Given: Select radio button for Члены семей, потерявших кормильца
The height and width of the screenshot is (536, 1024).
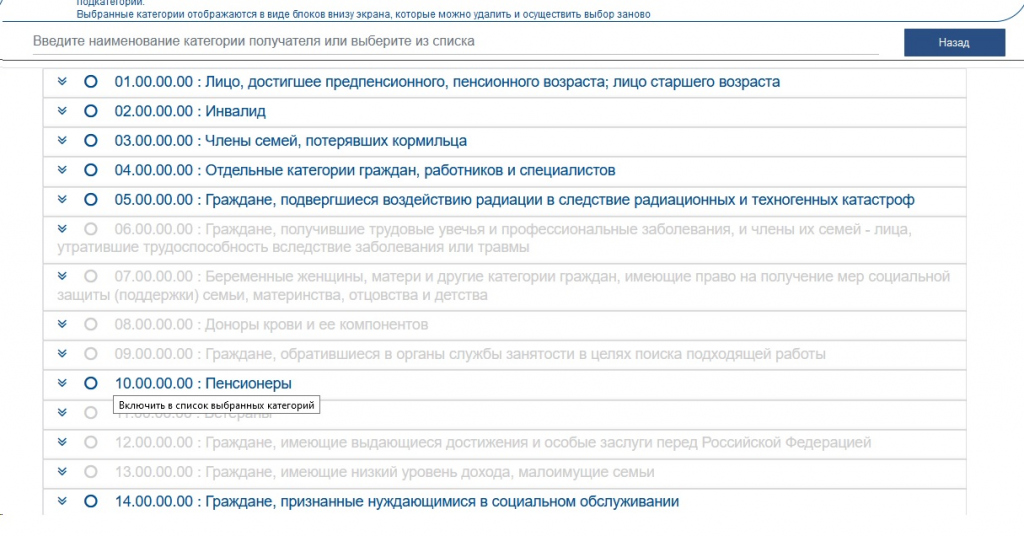Looking at the screenshot, I should 91,141.
